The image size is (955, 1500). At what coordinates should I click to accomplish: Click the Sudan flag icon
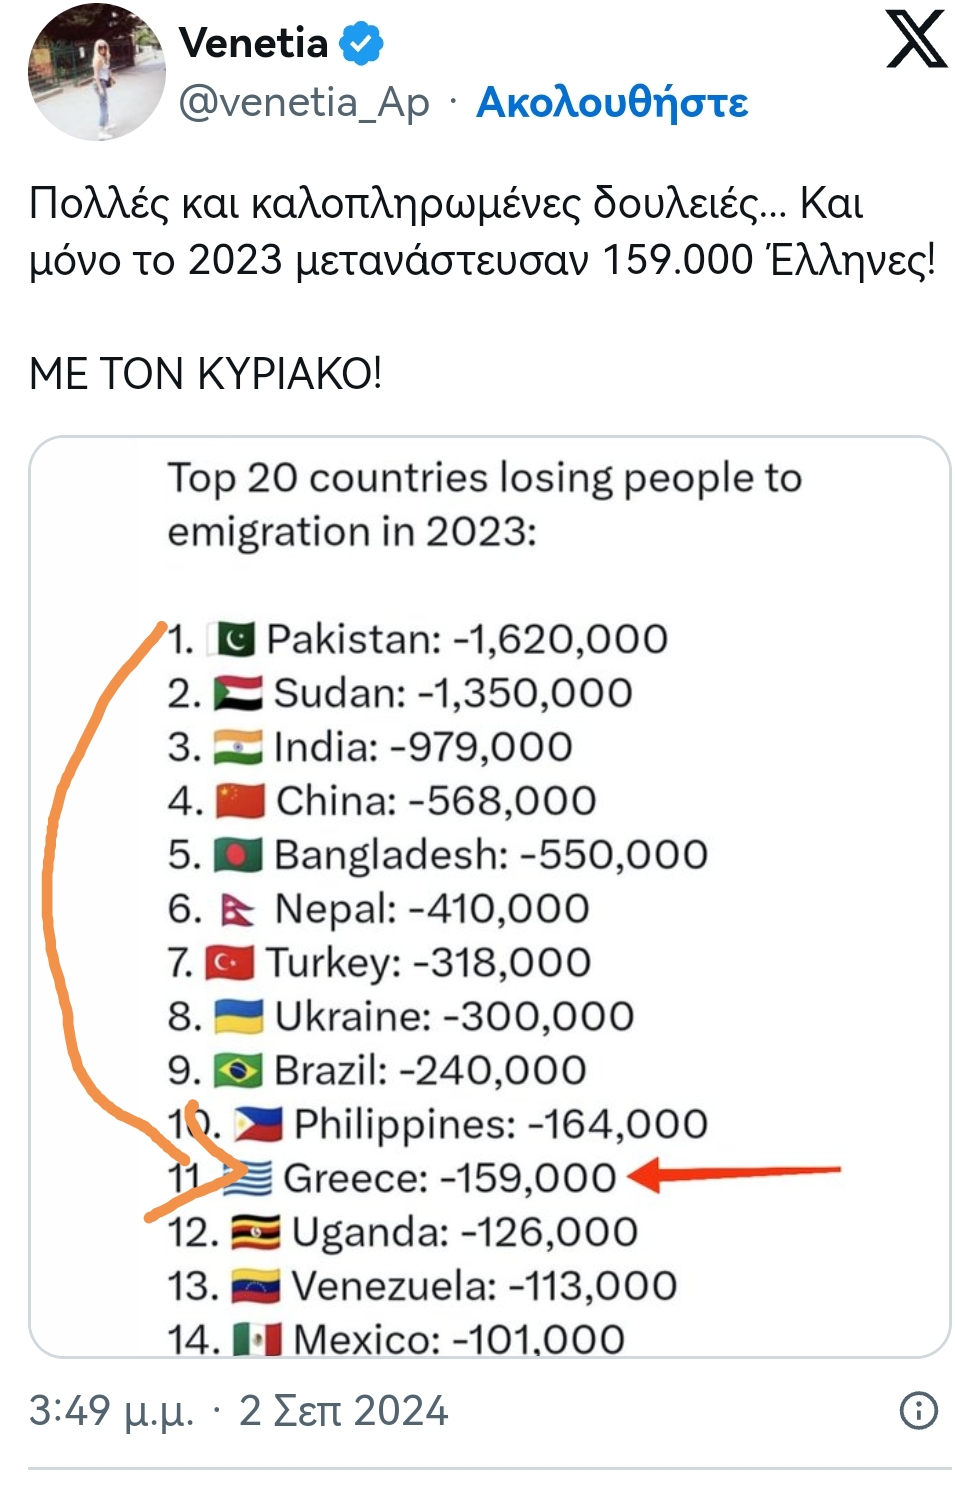pyautogui.click(x=238, y=693)
